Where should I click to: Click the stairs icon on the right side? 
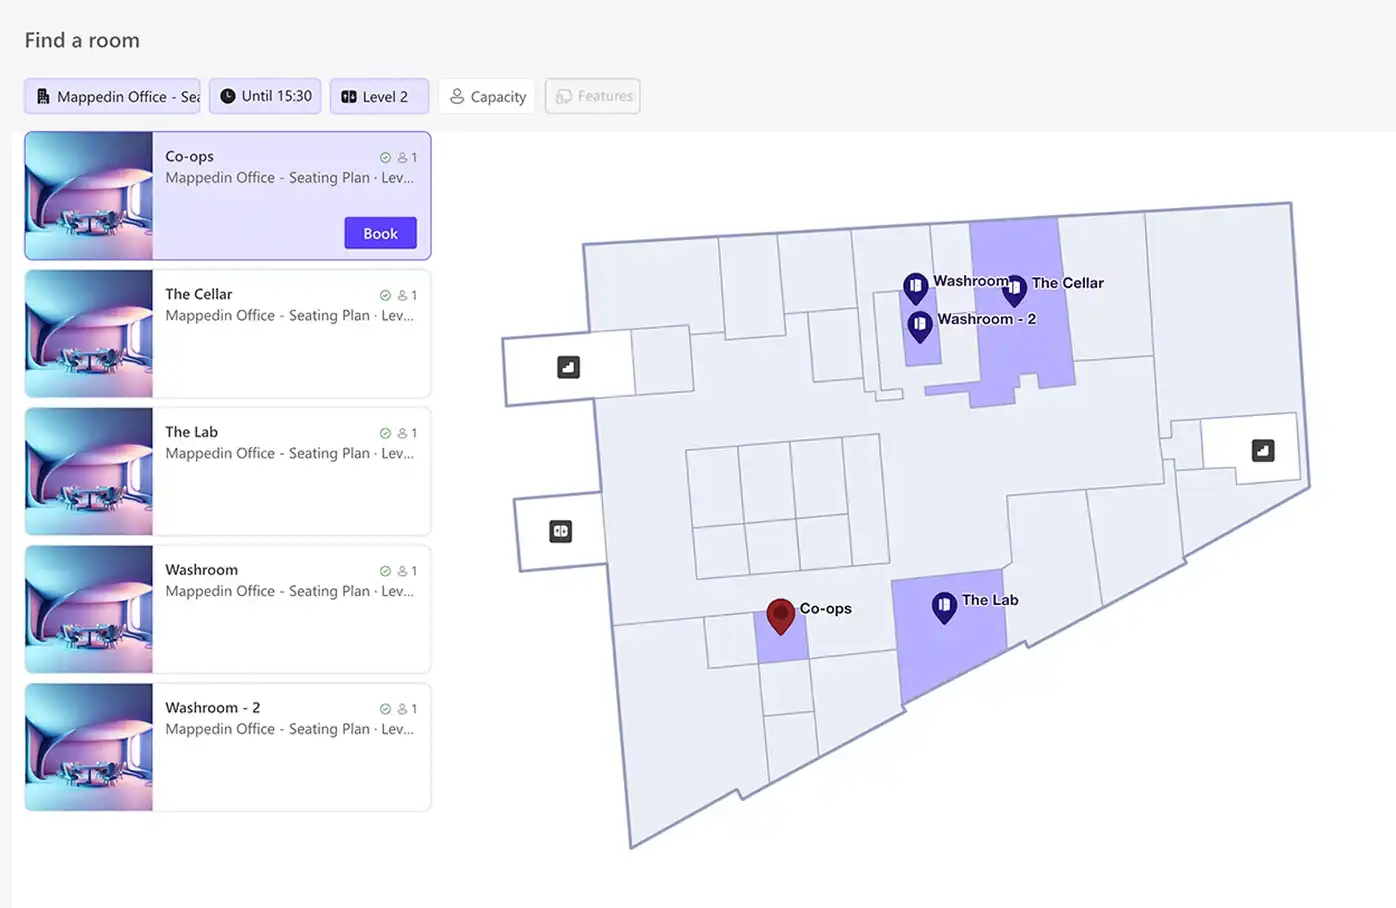(1262, 448)
